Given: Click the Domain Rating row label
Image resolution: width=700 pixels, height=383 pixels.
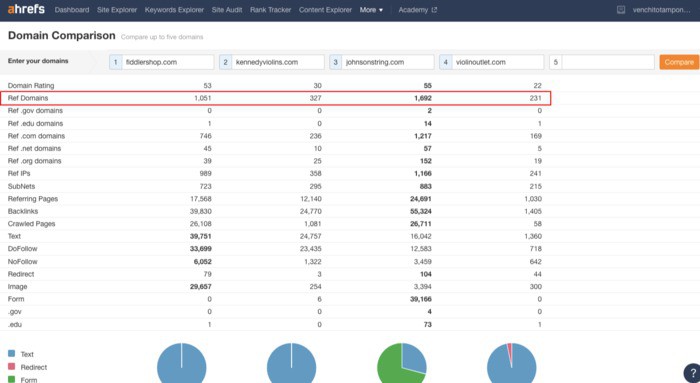Looking at the screenshot, I should 31,85.
